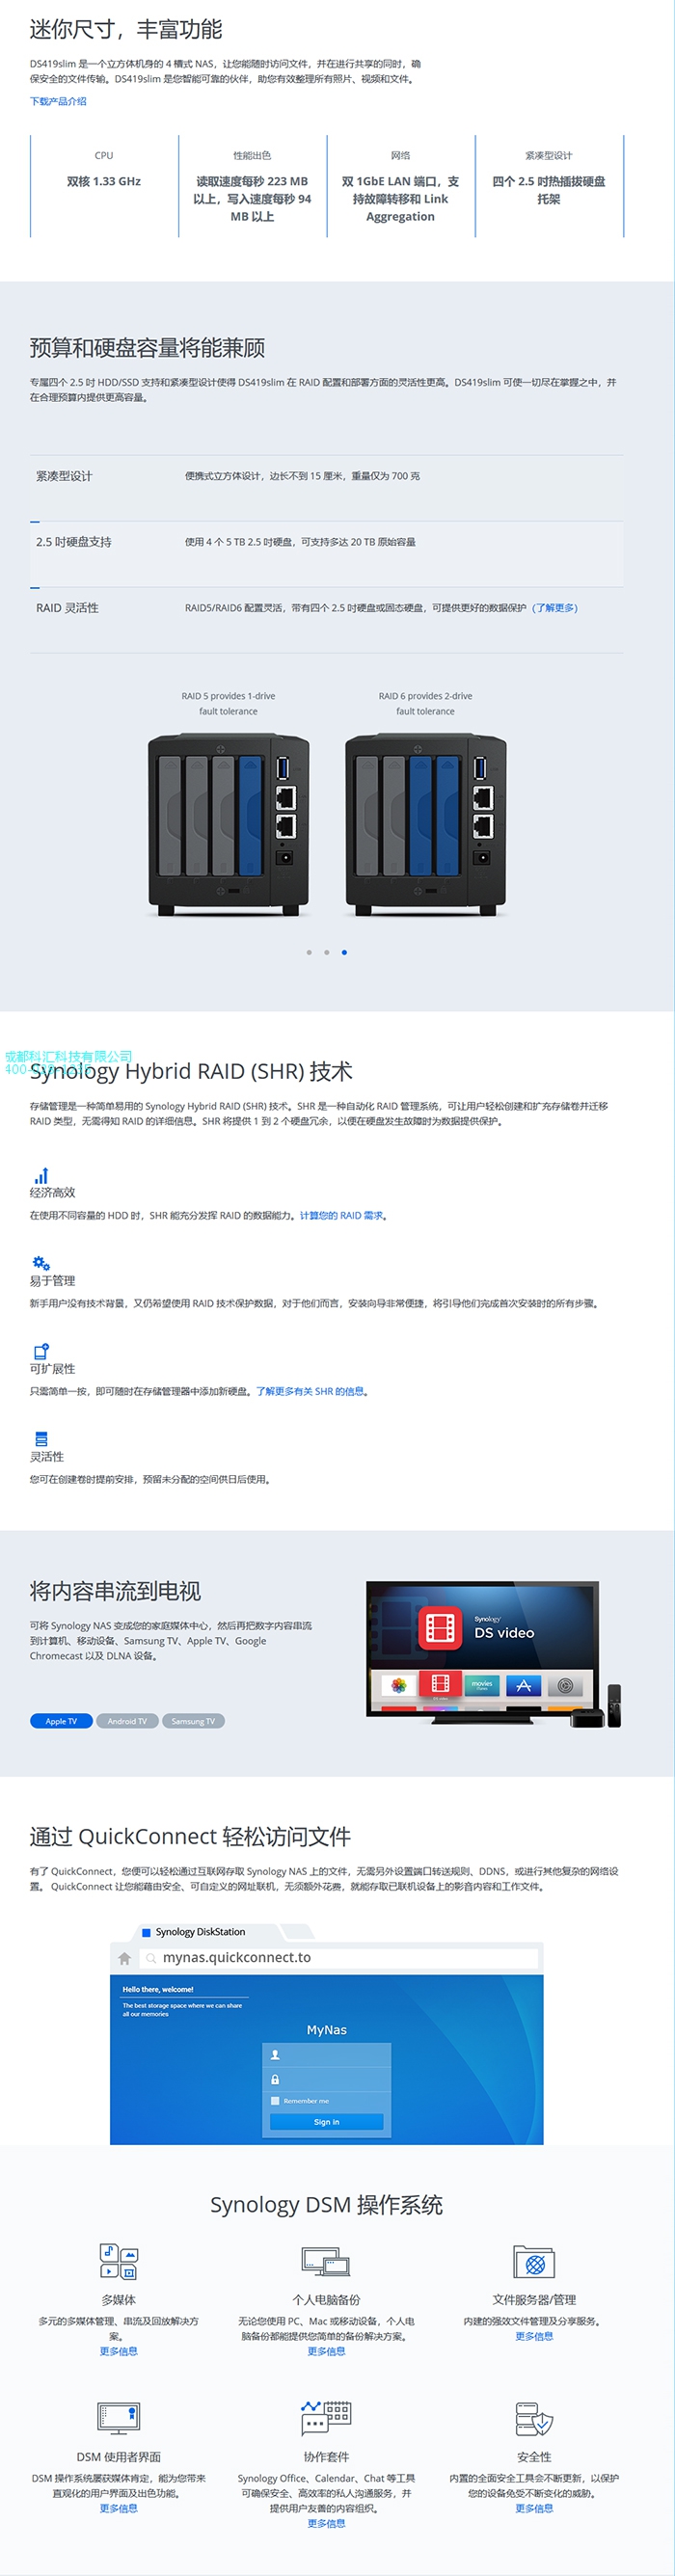The height and width of the screenshot is (2576, 675).
Task: Open the 计算您的 RAID 需求 link
Action: [341, 1216]
